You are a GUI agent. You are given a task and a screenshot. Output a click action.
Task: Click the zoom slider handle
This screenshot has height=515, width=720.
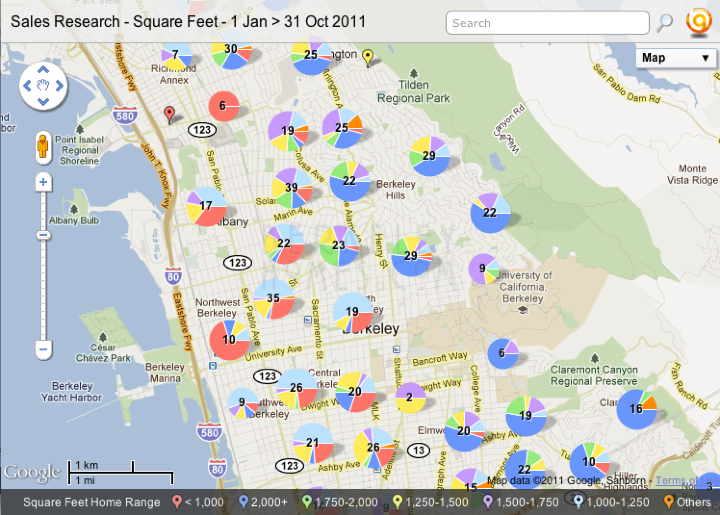pyautogui.click(x=43, y=235)
